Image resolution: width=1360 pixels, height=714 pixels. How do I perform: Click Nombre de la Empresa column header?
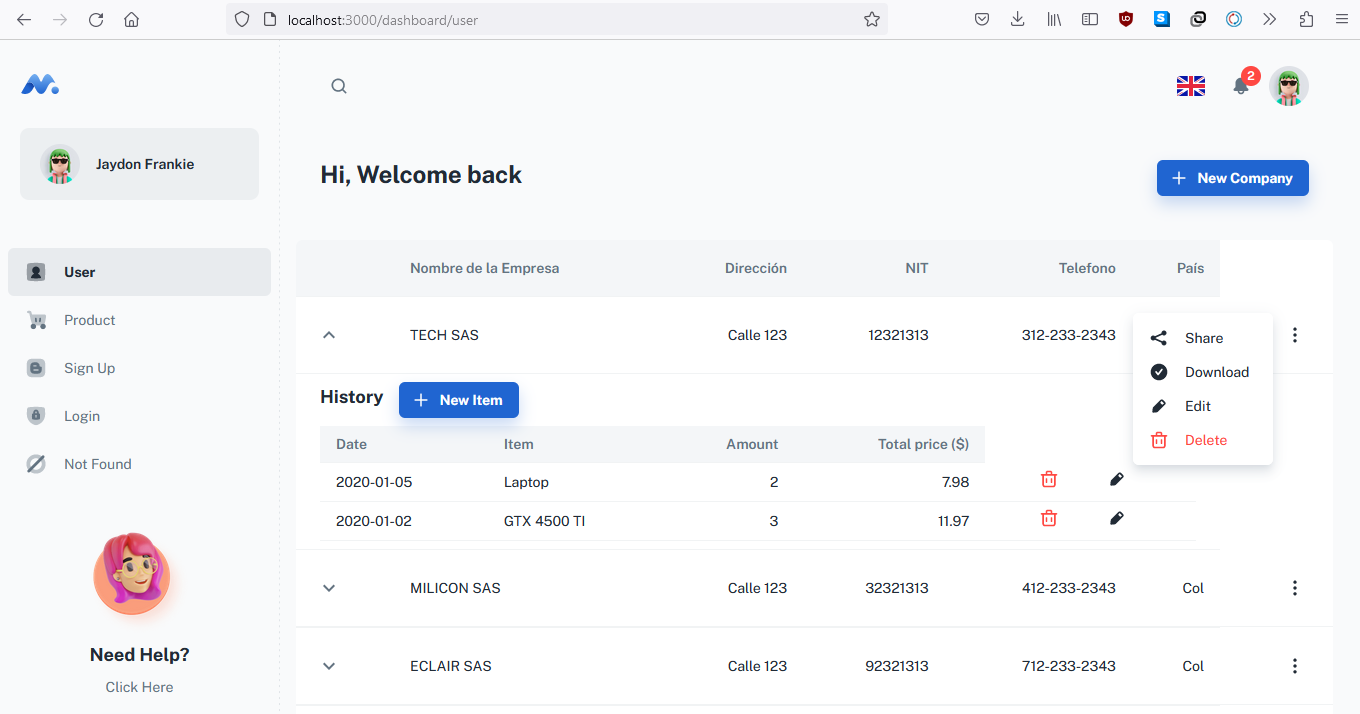pos(485,268)
